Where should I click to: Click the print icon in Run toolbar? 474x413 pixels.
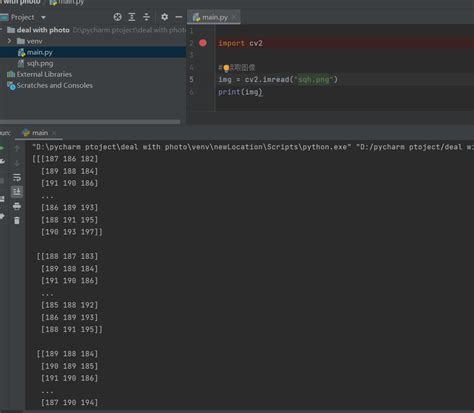click(17, 206)
